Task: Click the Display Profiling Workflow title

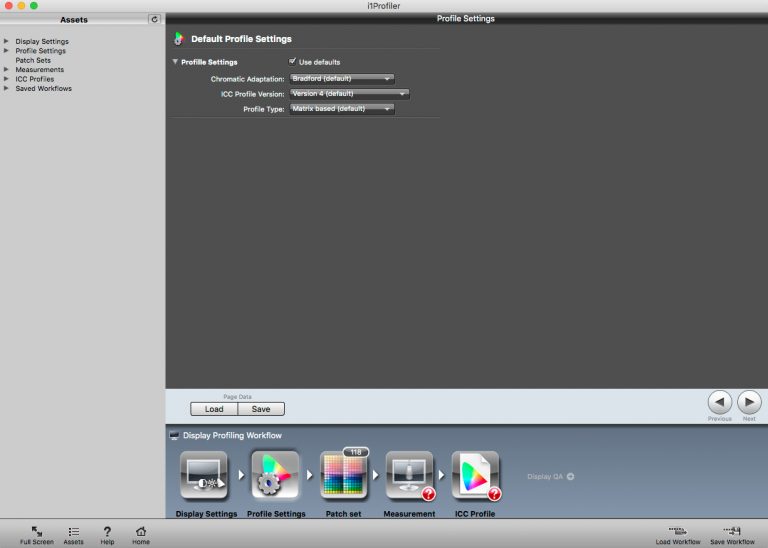Action: tap(232, 435)
